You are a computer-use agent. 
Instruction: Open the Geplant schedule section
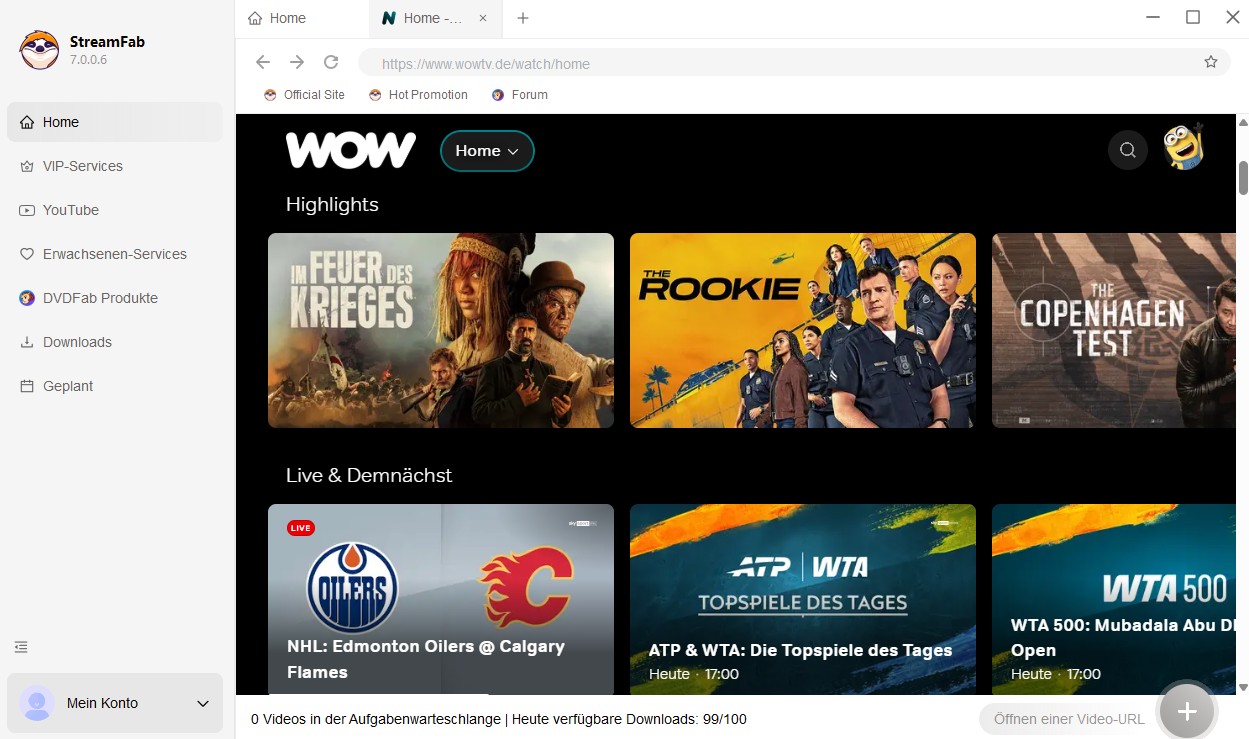(x=68, y=386)
